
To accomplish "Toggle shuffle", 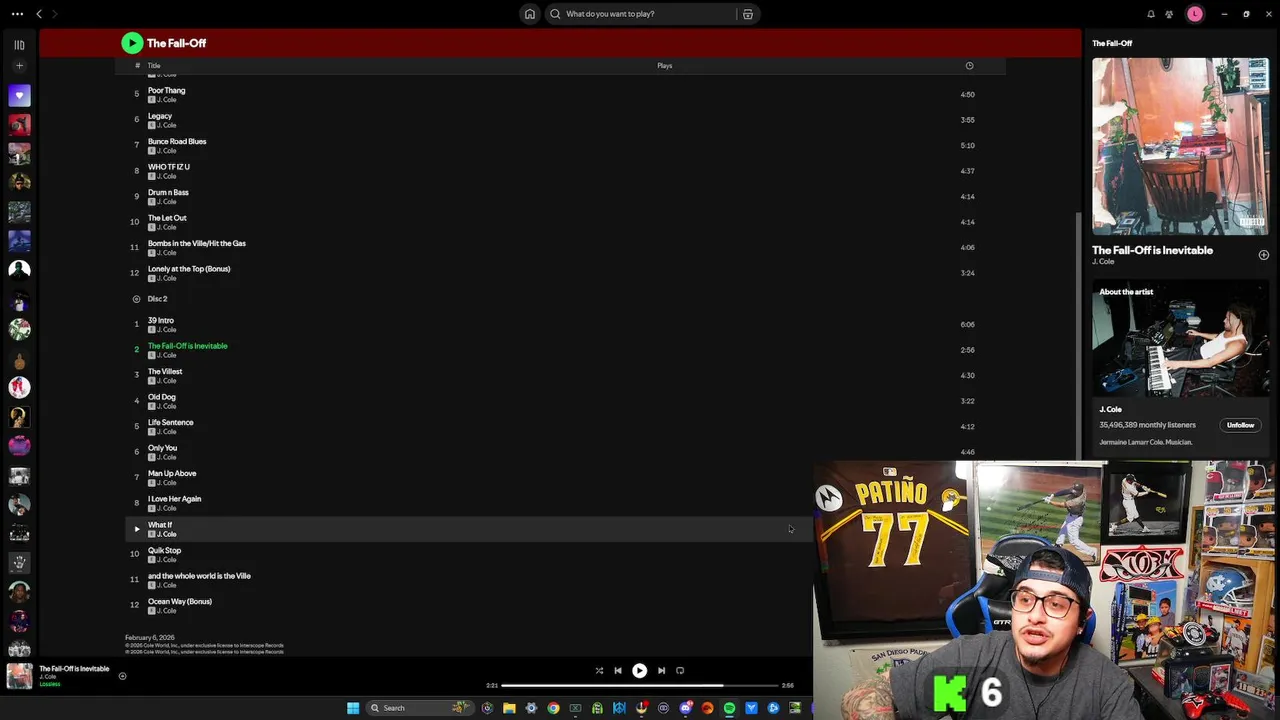I will pyautogui.click(x=599, y=671).
